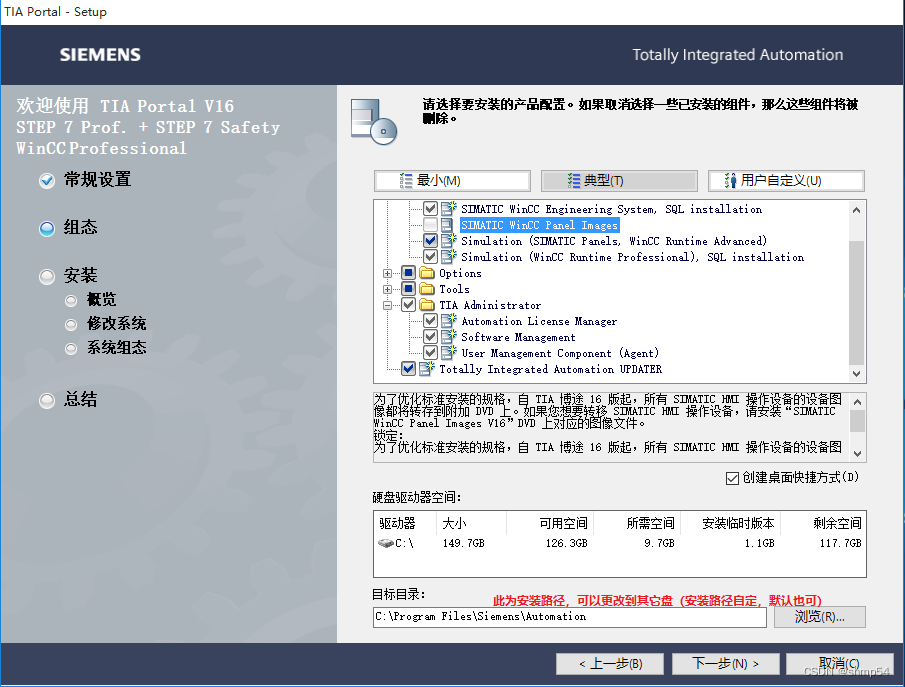Click description box scroll down arrow
The height and width of the screenshot is (687, 905).
(858, 454)
